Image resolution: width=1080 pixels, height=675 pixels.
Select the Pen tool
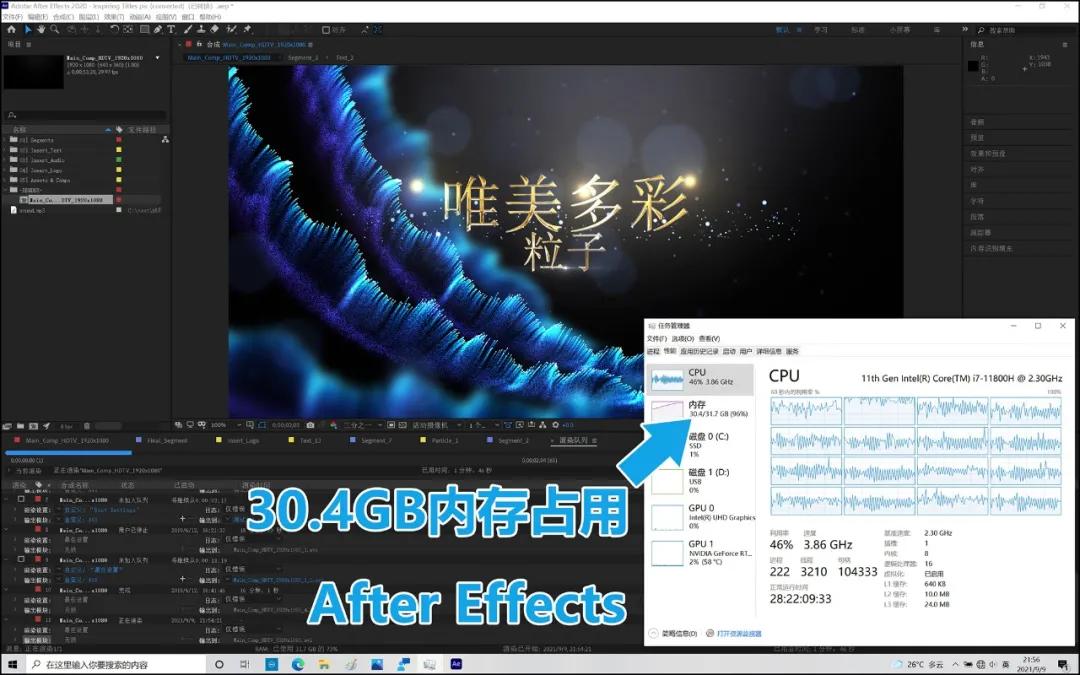(x=158, y=31)
